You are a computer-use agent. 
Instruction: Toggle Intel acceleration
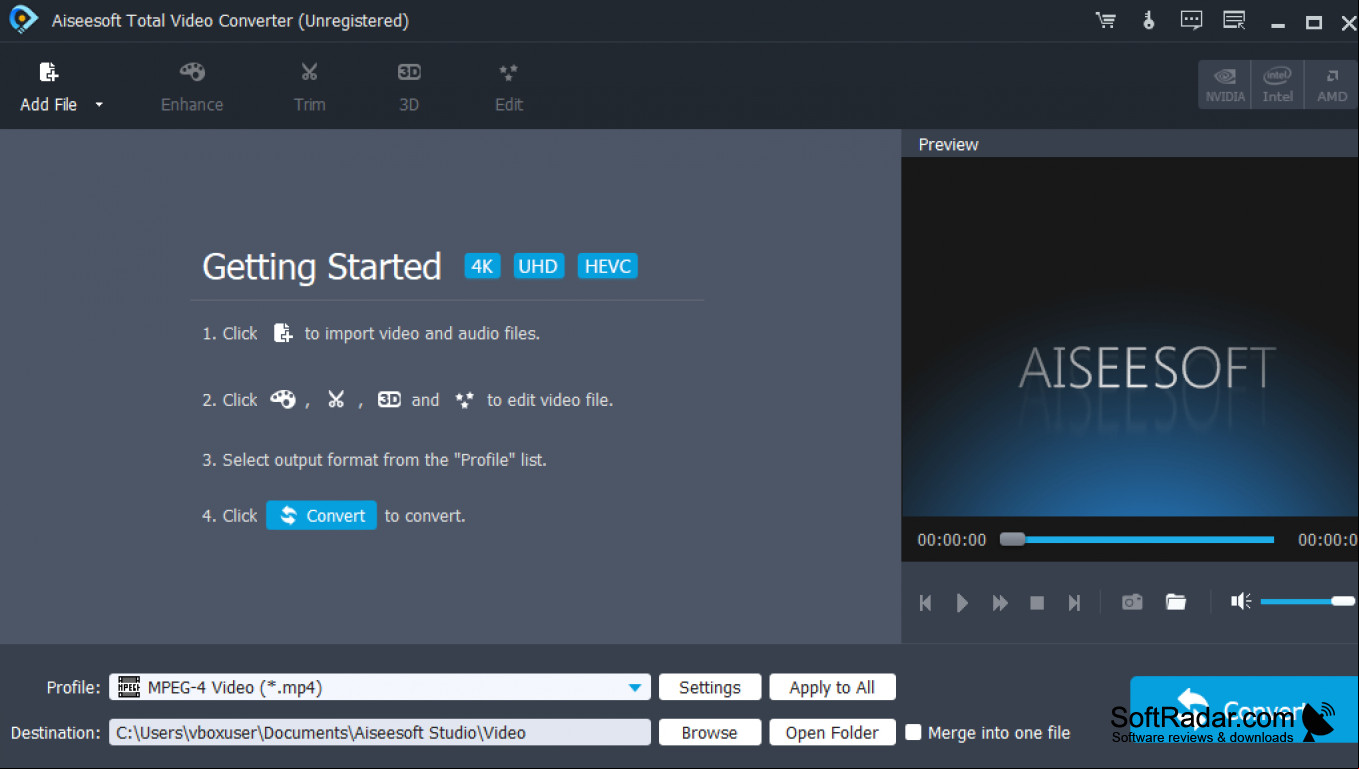[x=1277, y=85]
